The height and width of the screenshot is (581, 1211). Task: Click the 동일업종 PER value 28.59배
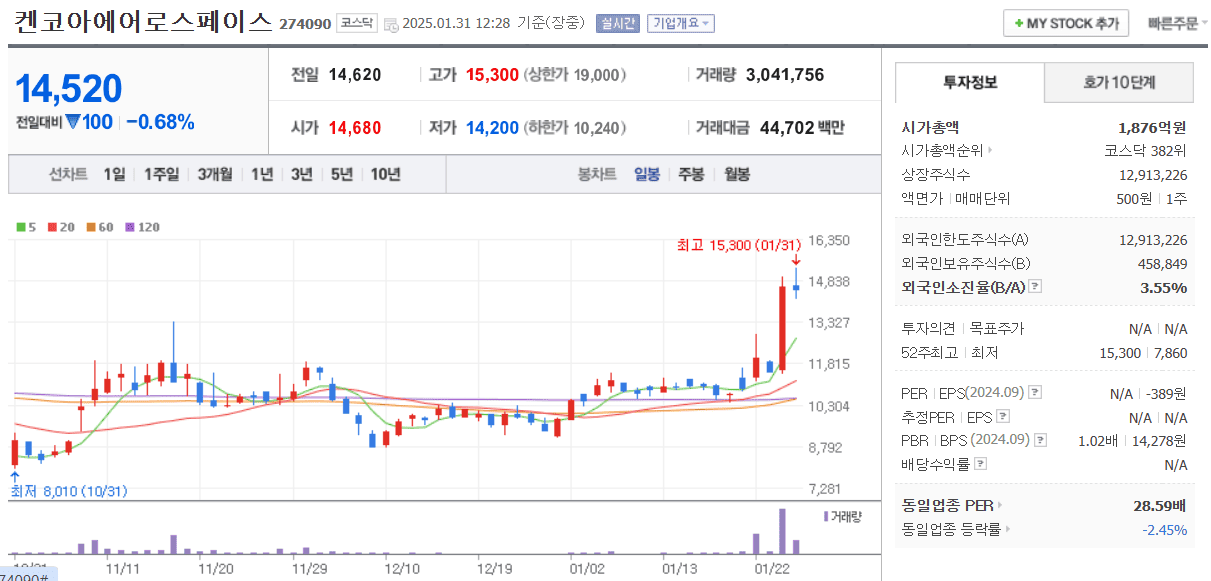click(1160, 506)
